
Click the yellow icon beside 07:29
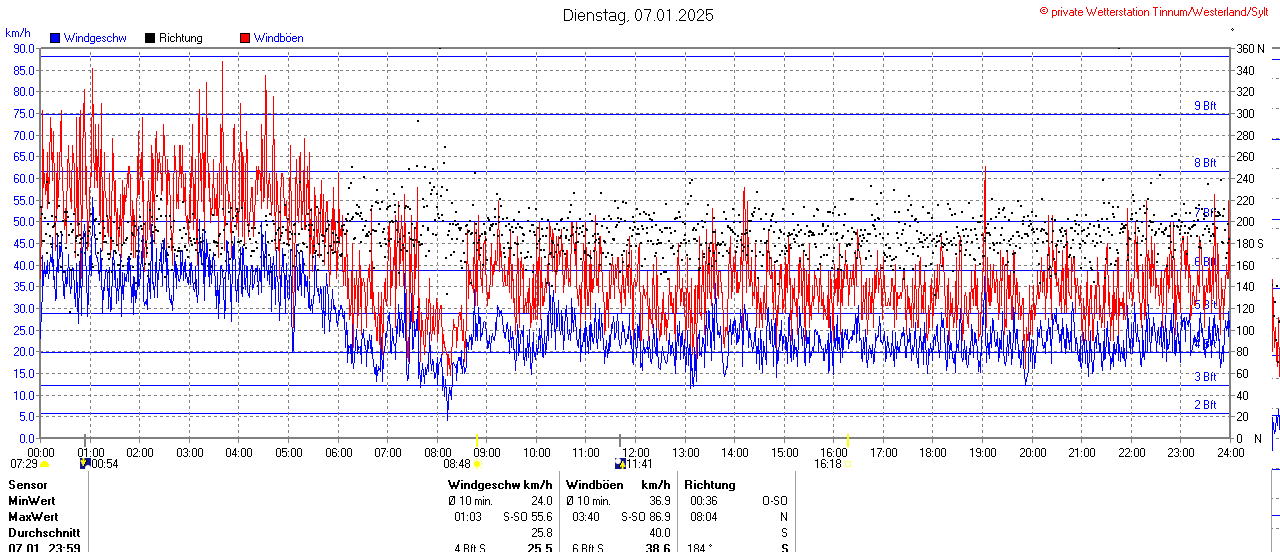click(x=44, y=464)
